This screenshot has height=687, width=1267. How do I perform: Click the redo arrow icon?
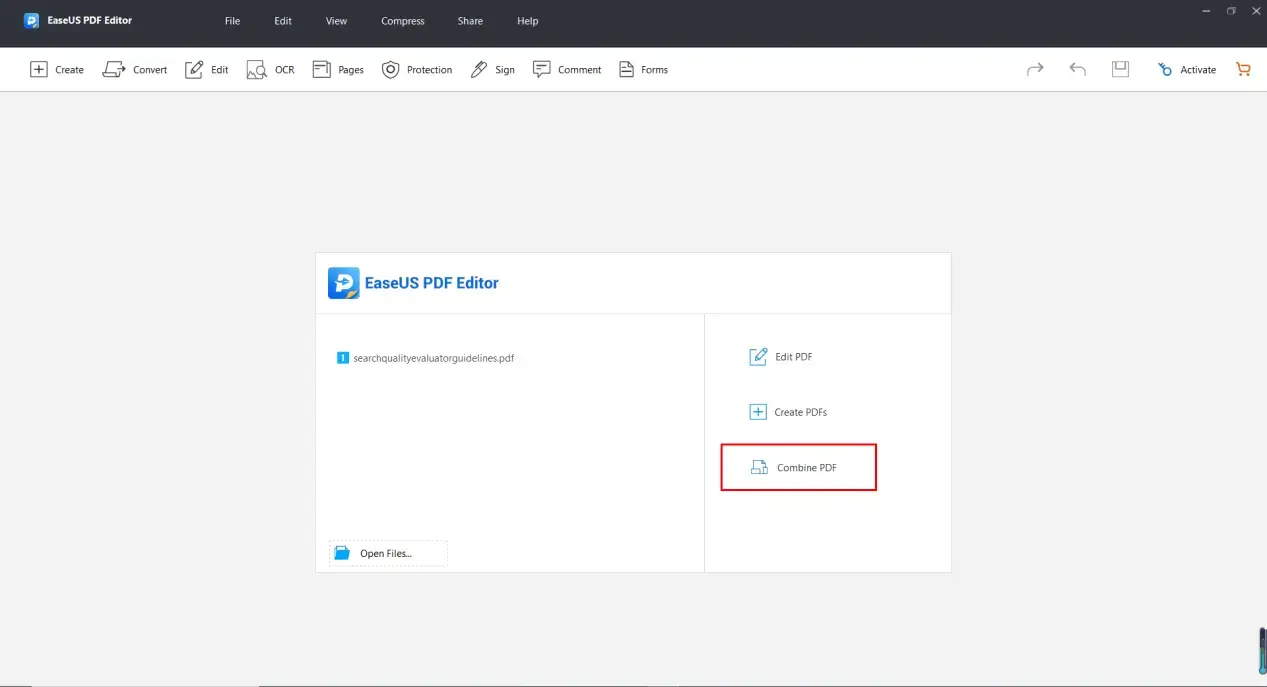click(1035, 69)
